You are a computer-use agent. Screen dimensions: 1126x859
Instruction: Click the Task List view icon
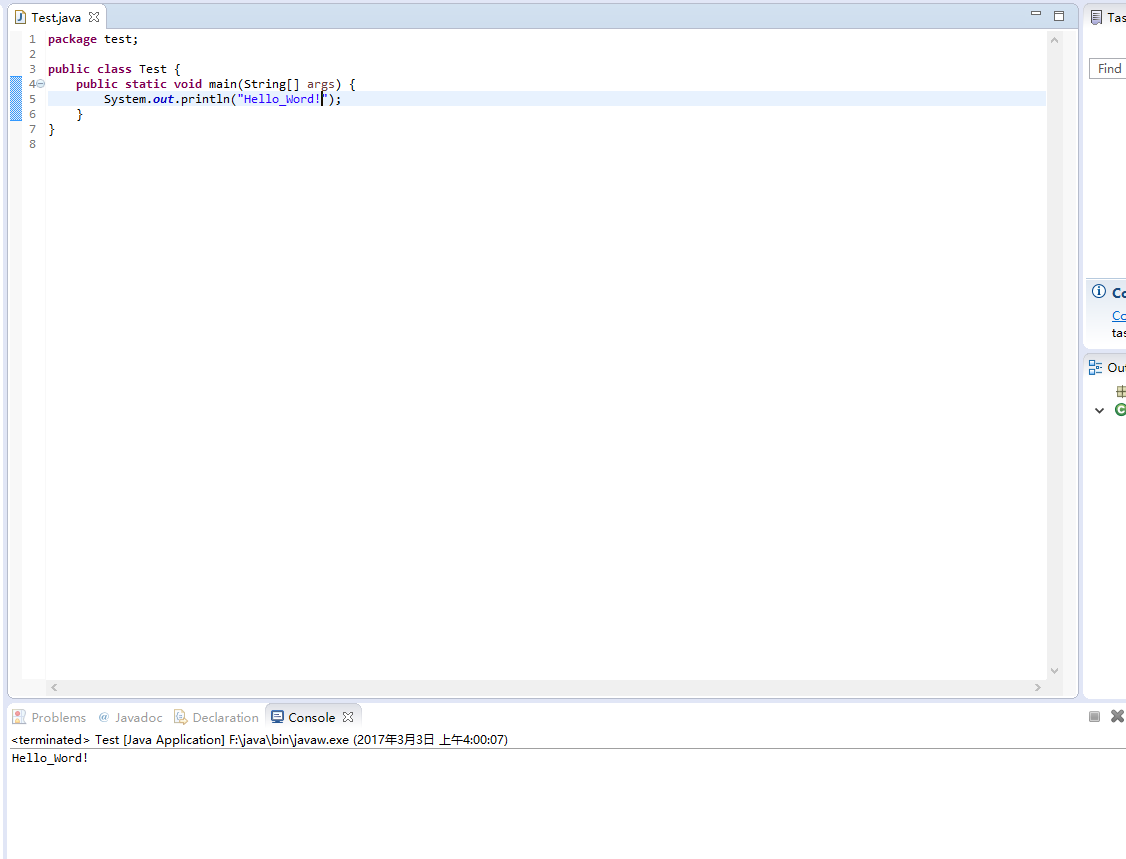pos(1097,17)
